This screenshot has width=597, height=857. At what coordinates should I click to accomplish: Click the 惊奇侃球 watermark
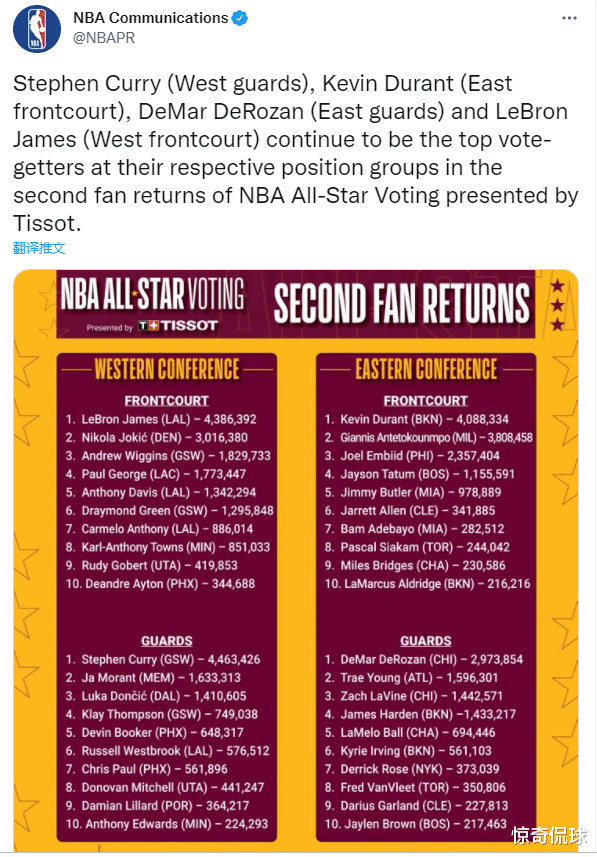(549, 836)
